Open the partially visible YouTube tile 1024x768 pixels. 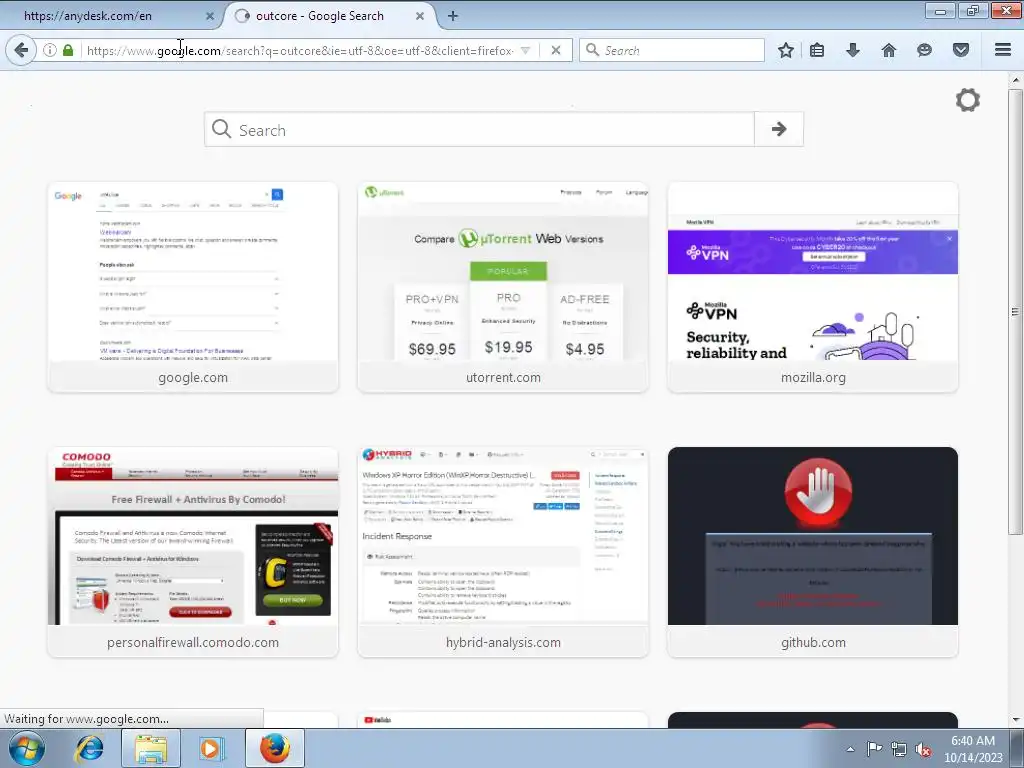tap(503, 720)
